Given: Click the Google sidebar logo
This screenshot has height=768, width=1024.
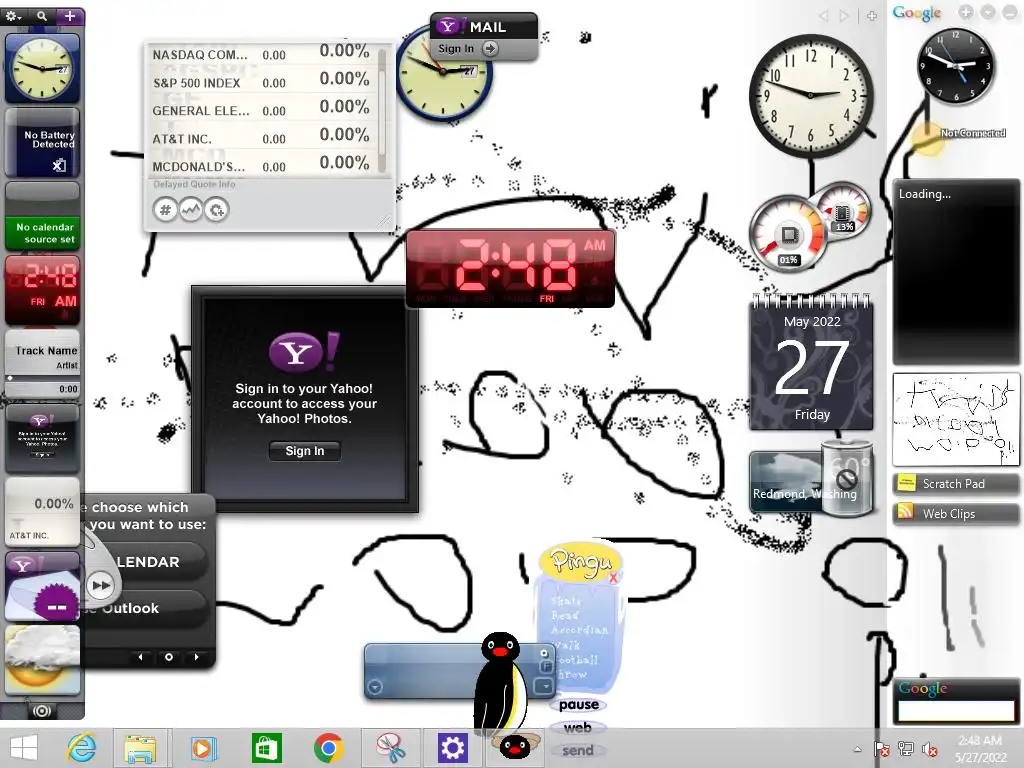Looking at the screenshot, I should (918, 13).
